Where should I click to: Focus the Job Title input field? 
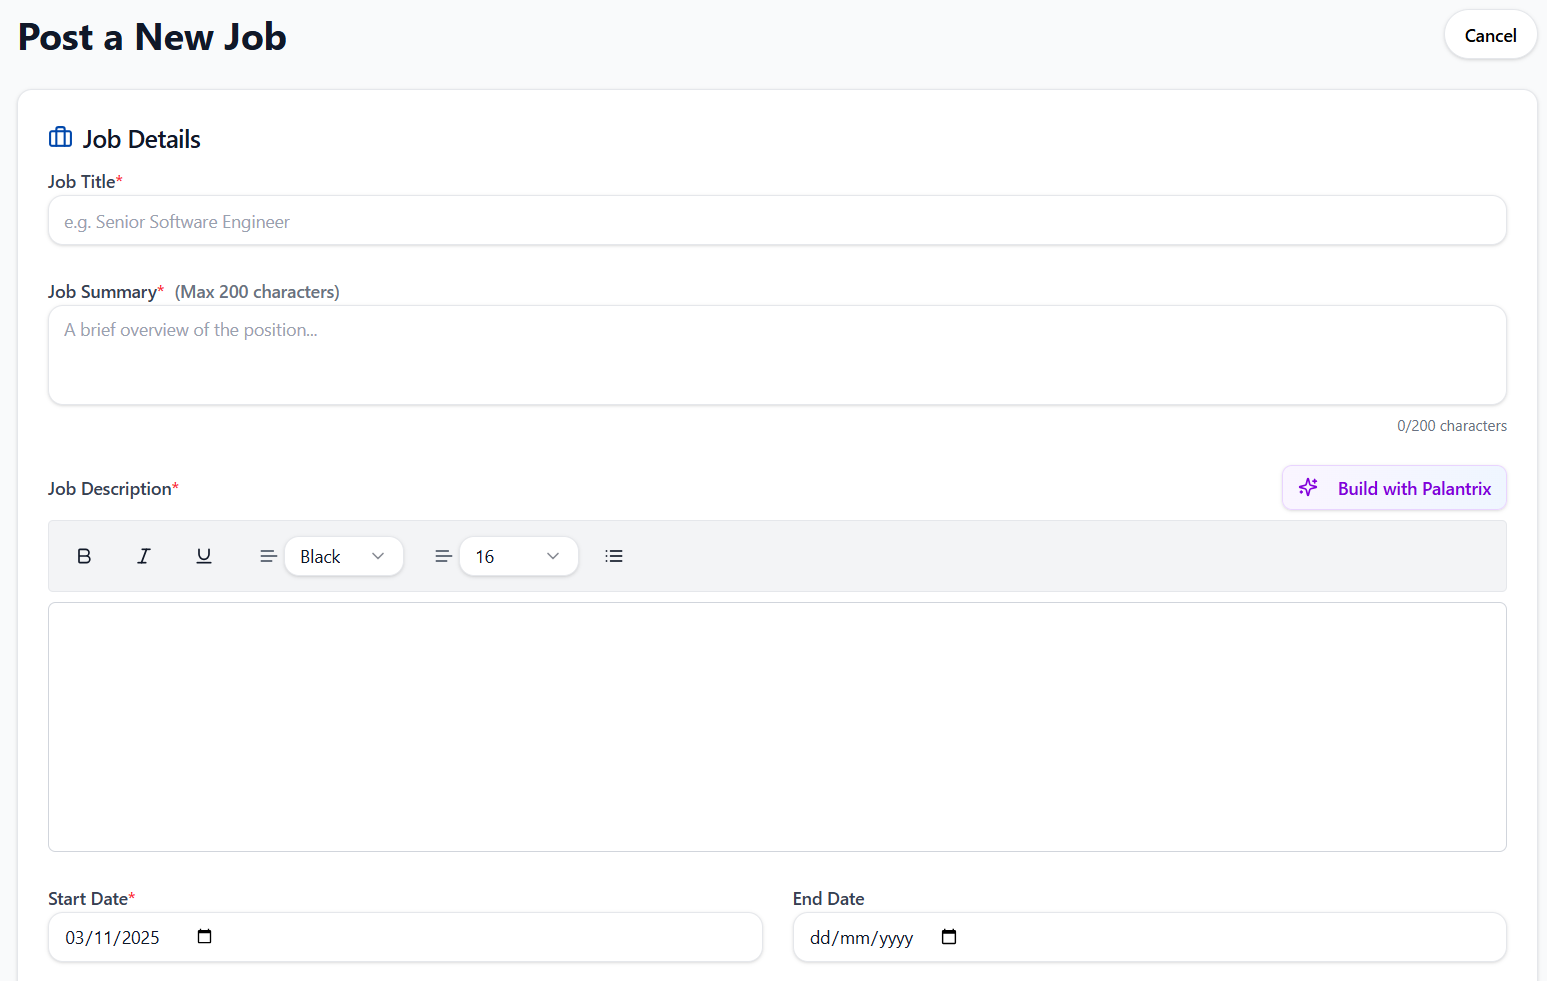click(x=777, y=221)
